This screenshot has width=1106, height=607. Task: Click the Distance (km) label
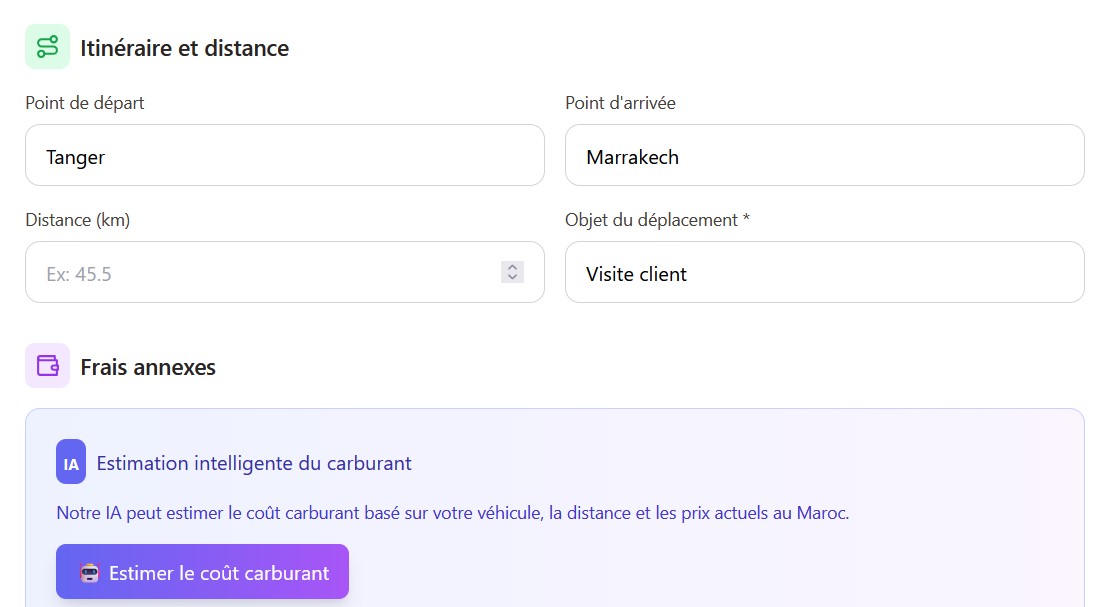(x=77, y=220)
